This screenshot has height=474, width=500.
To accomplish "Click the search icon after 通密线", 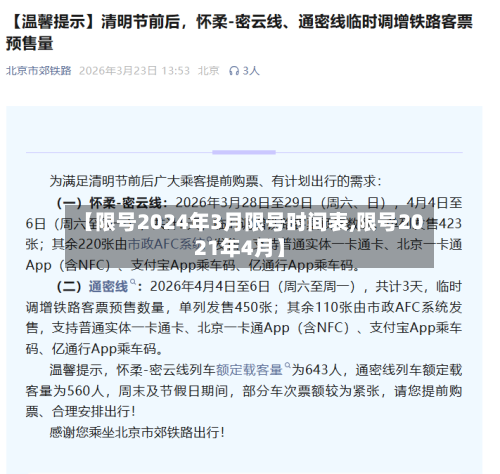I will tap(133, 282).
